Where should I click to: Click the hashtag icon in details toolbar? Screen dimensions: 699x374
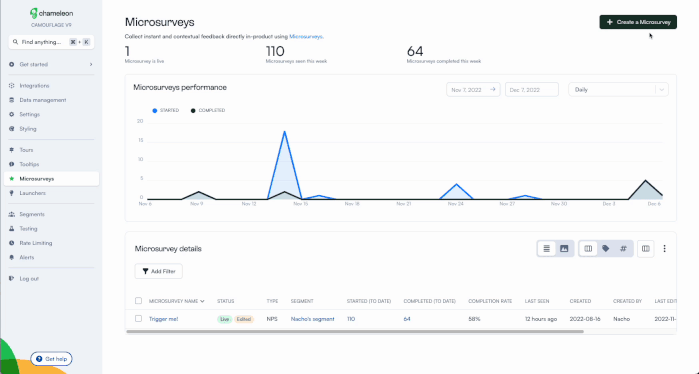point(623,249)
